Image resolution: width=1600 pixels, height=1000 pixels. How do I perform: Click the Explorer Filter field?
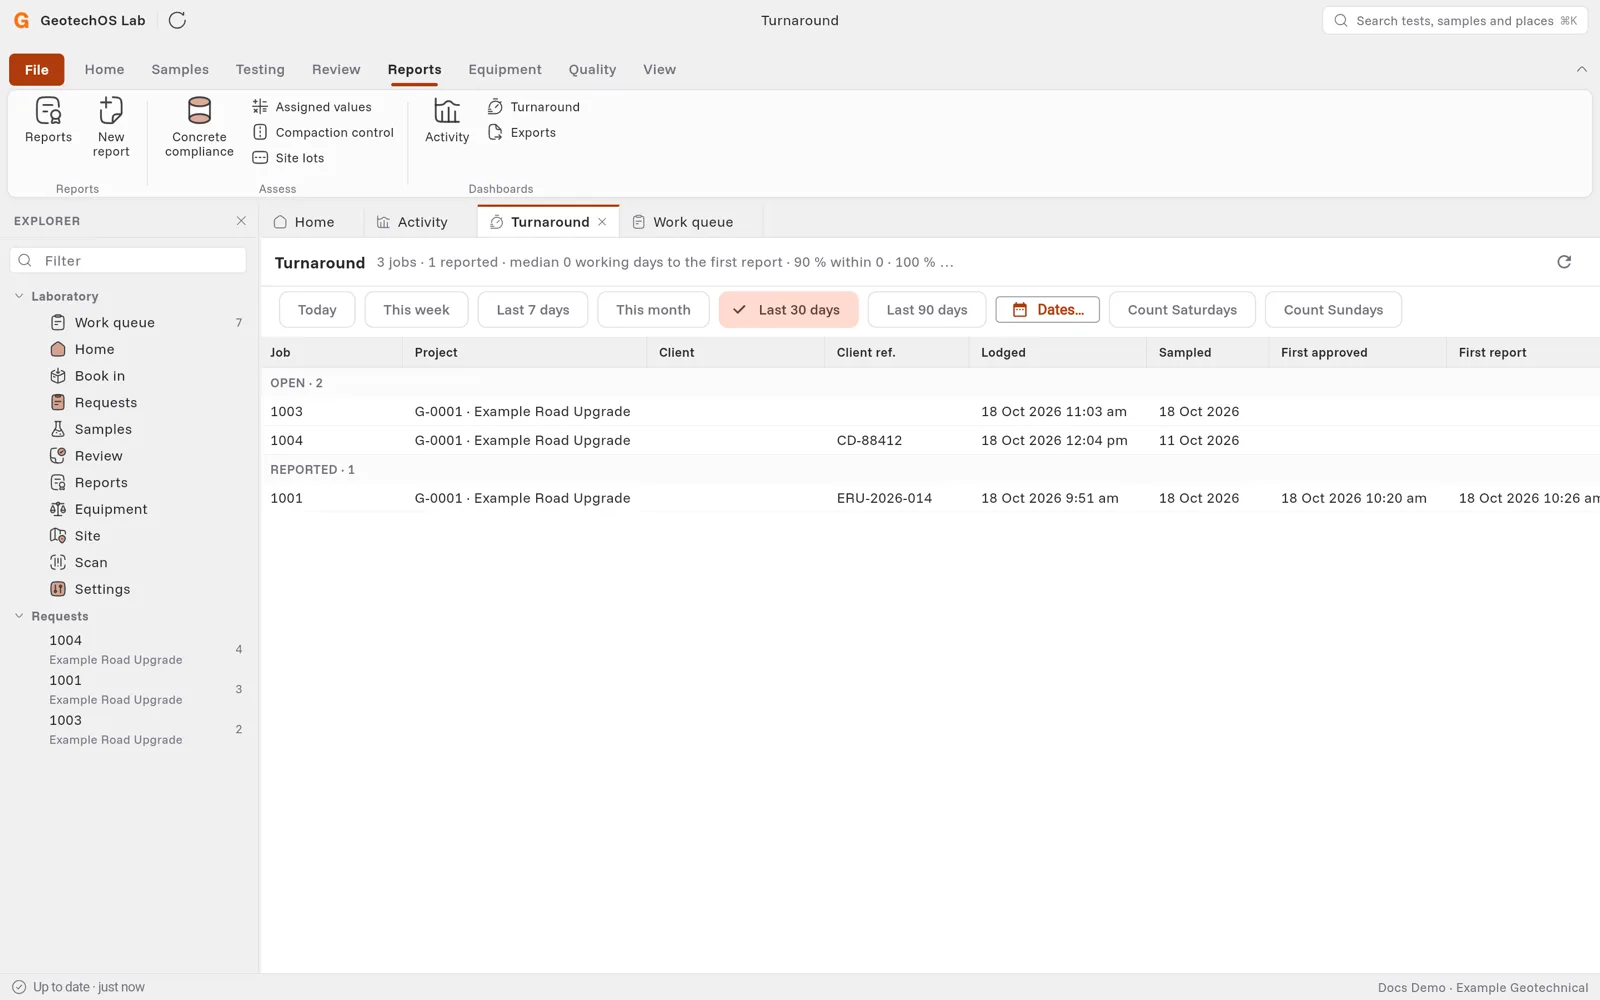128,261
